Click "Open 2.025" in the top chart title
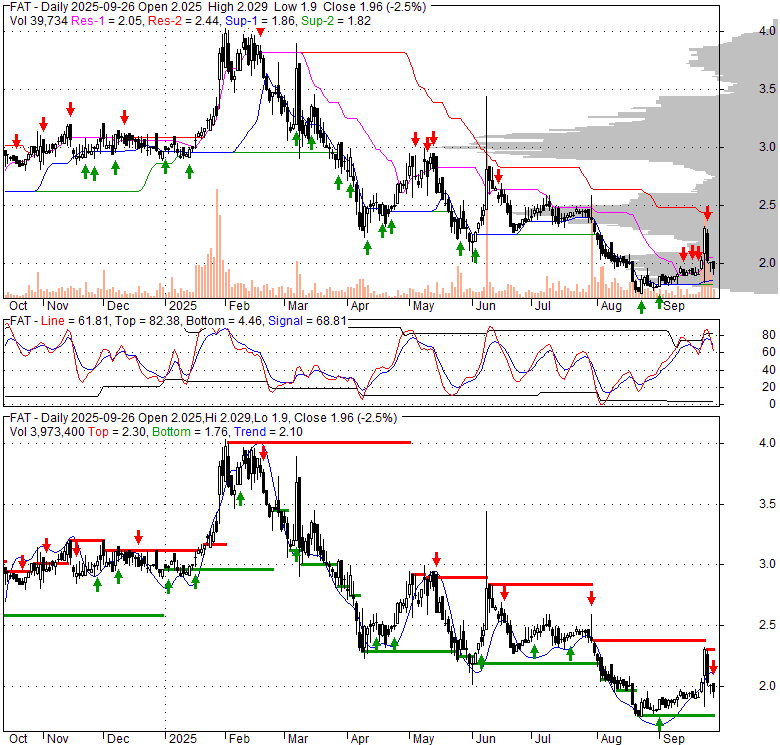The width and height of the screenshot is (780, 745). (x=172, y=7)
